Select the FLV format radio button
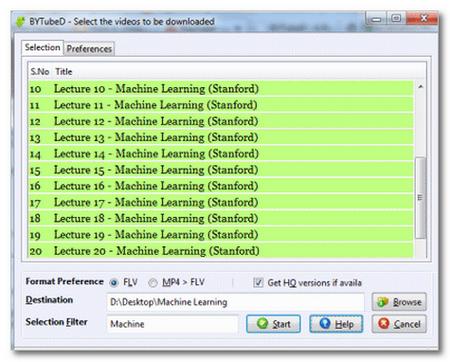This screenshot has width=450, height=362. pyautogui.click(x=114, y=283)
